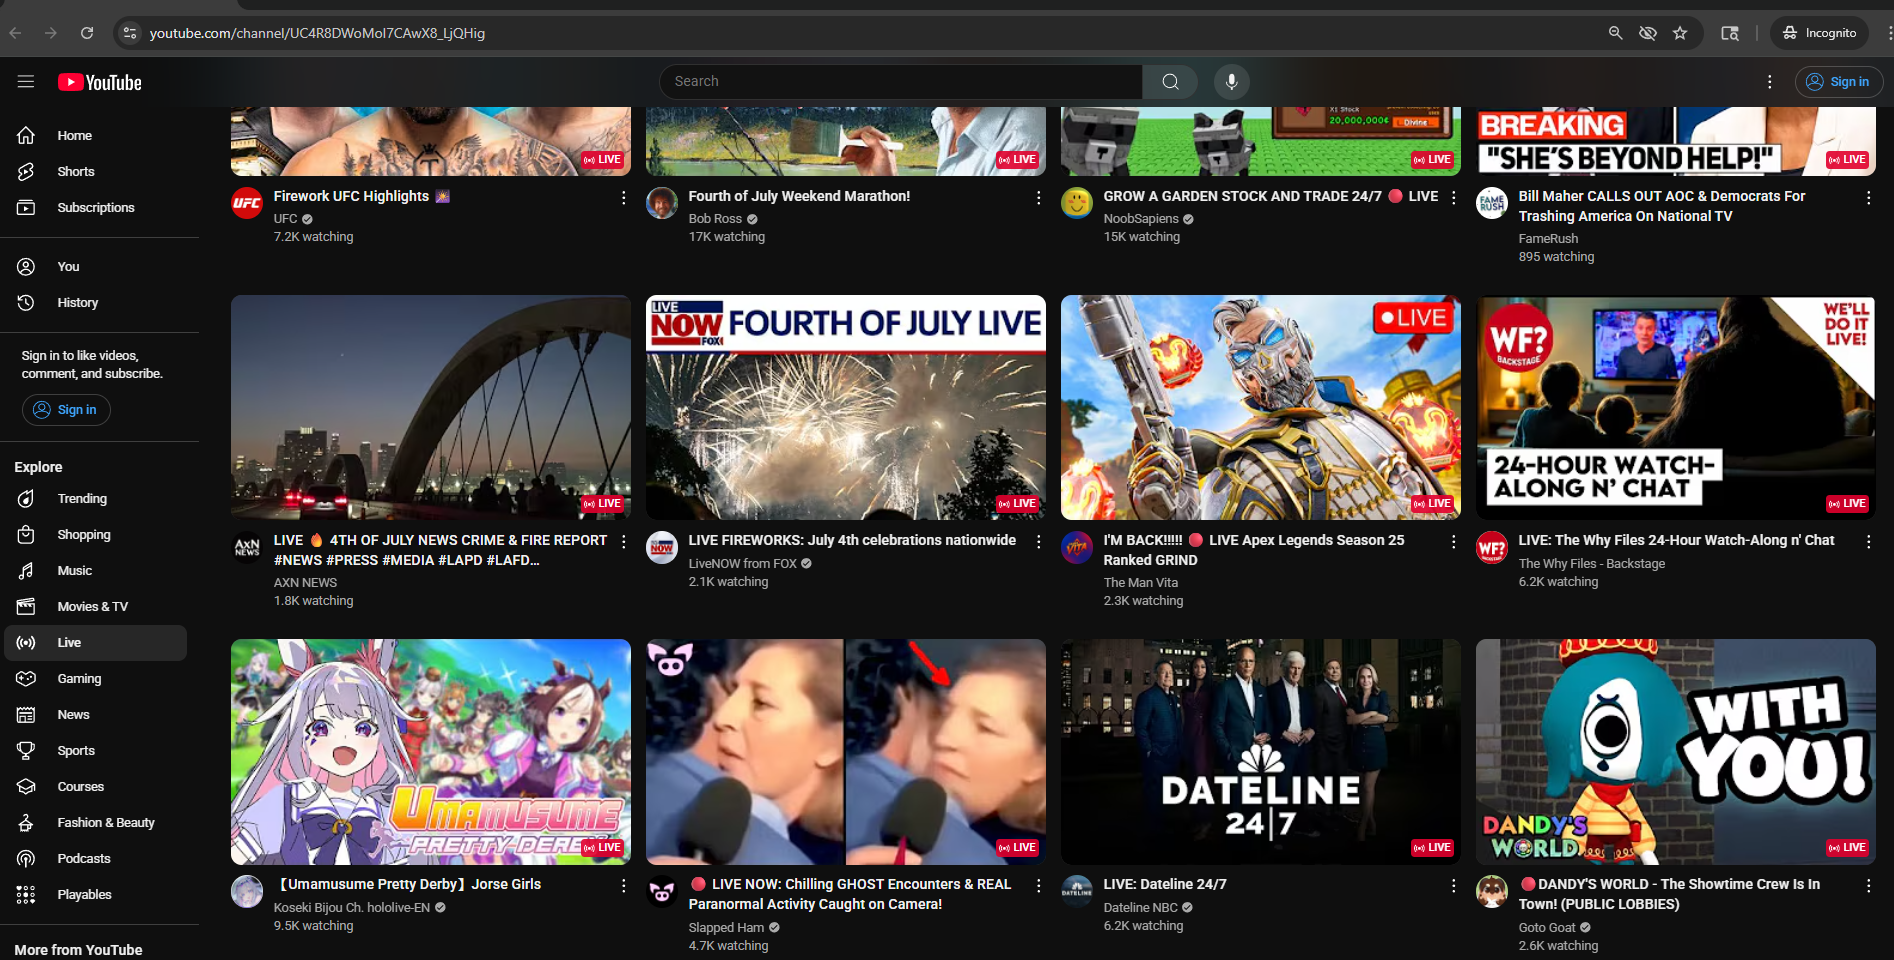Screen dimensions: 1894x960
Task: Click the Movies & TV clapperboard icon
Action: tap(26, 606)
